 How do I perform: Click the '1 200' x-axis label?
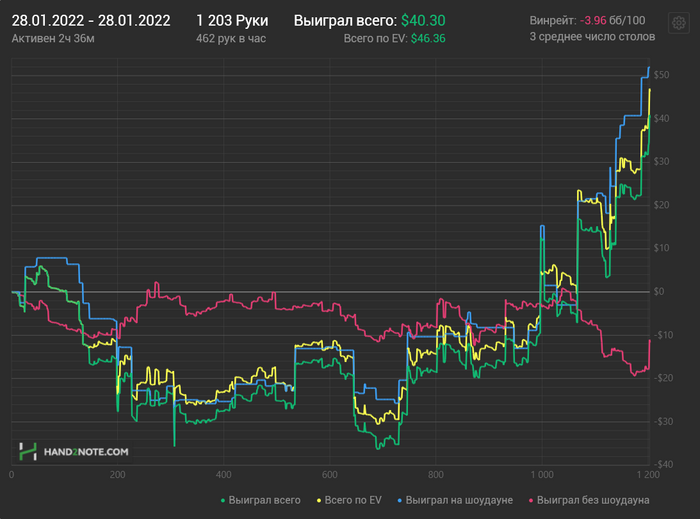tap(648, 475)
